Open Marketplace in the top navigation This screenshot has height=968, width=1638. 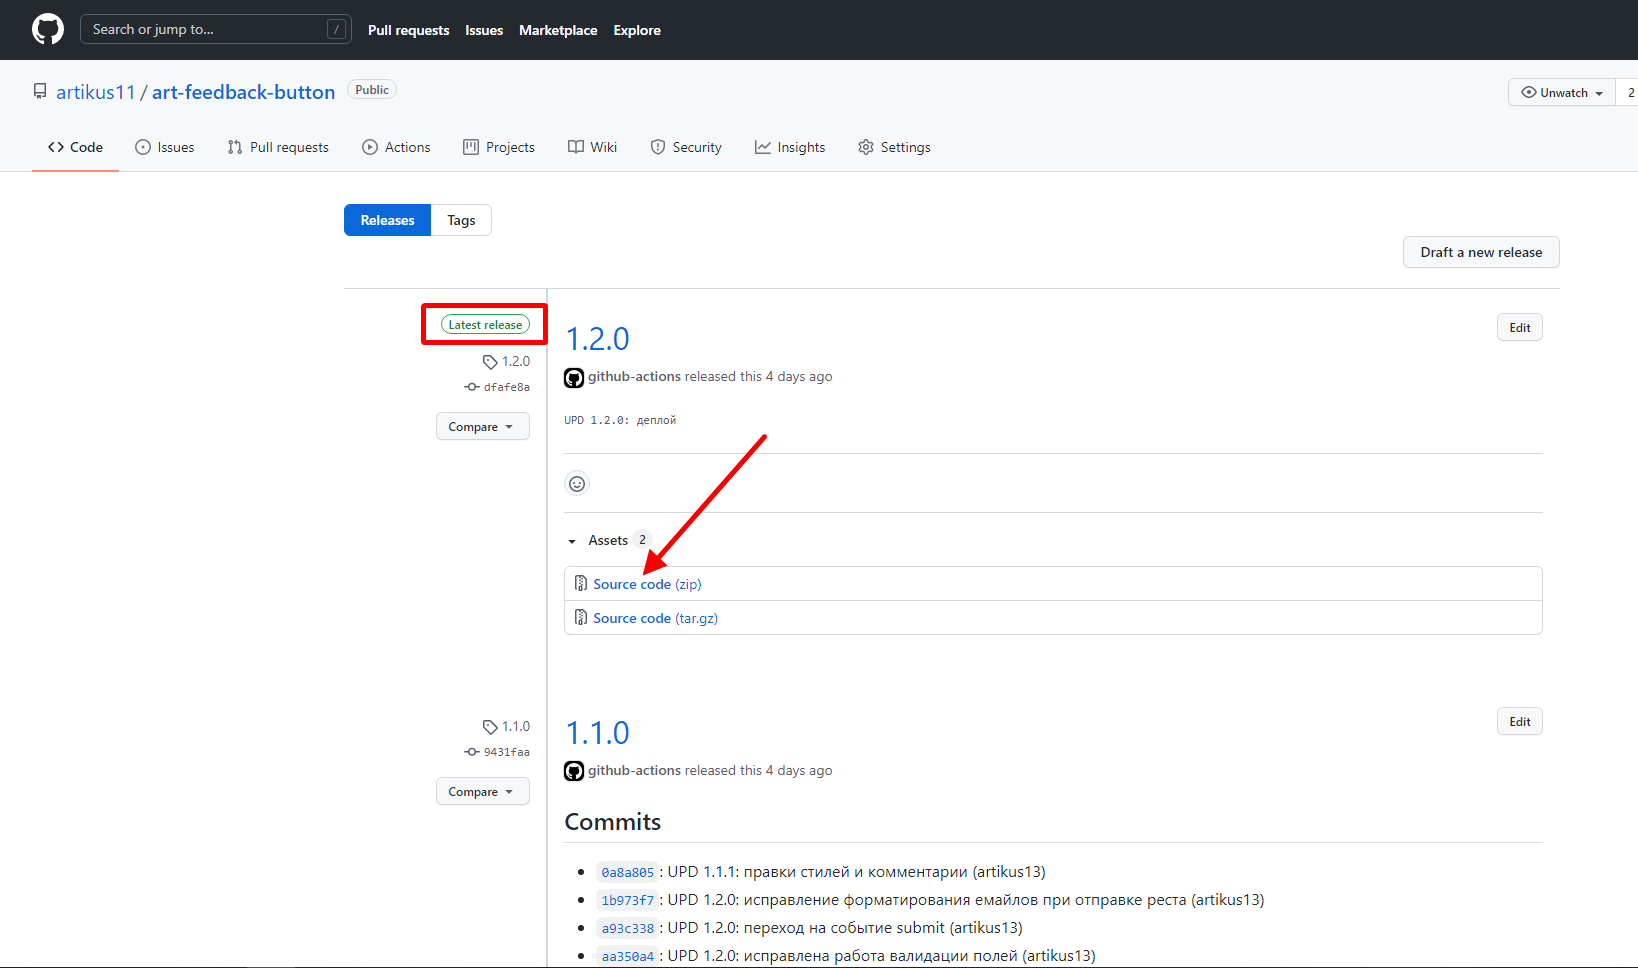point(558,30)
